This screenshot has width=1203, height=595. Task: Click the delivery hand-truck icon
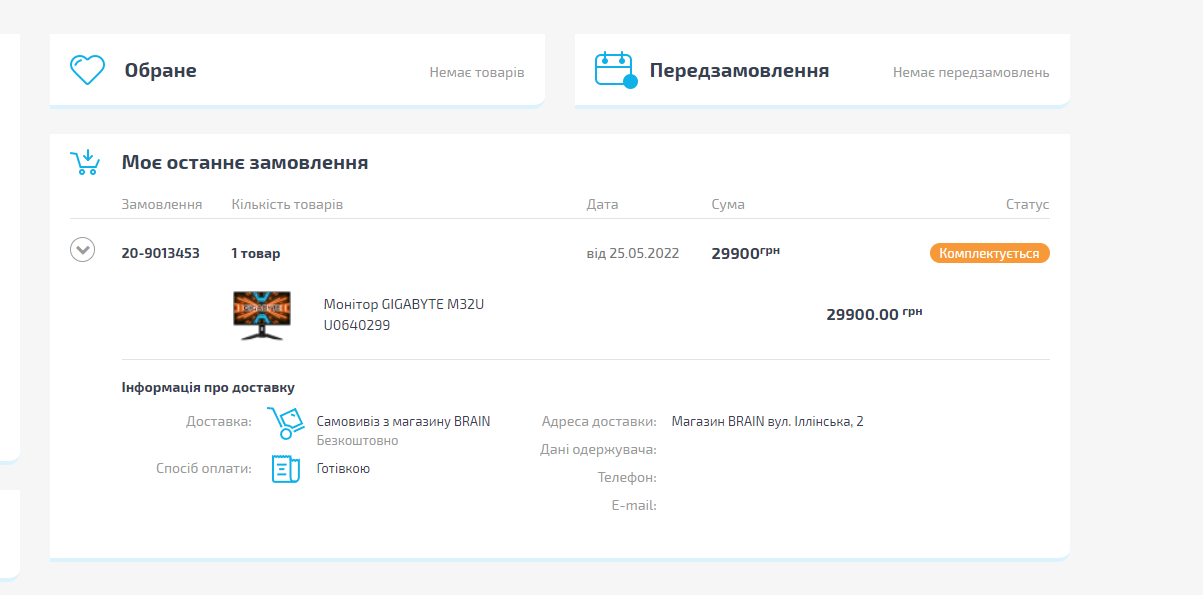285,423
